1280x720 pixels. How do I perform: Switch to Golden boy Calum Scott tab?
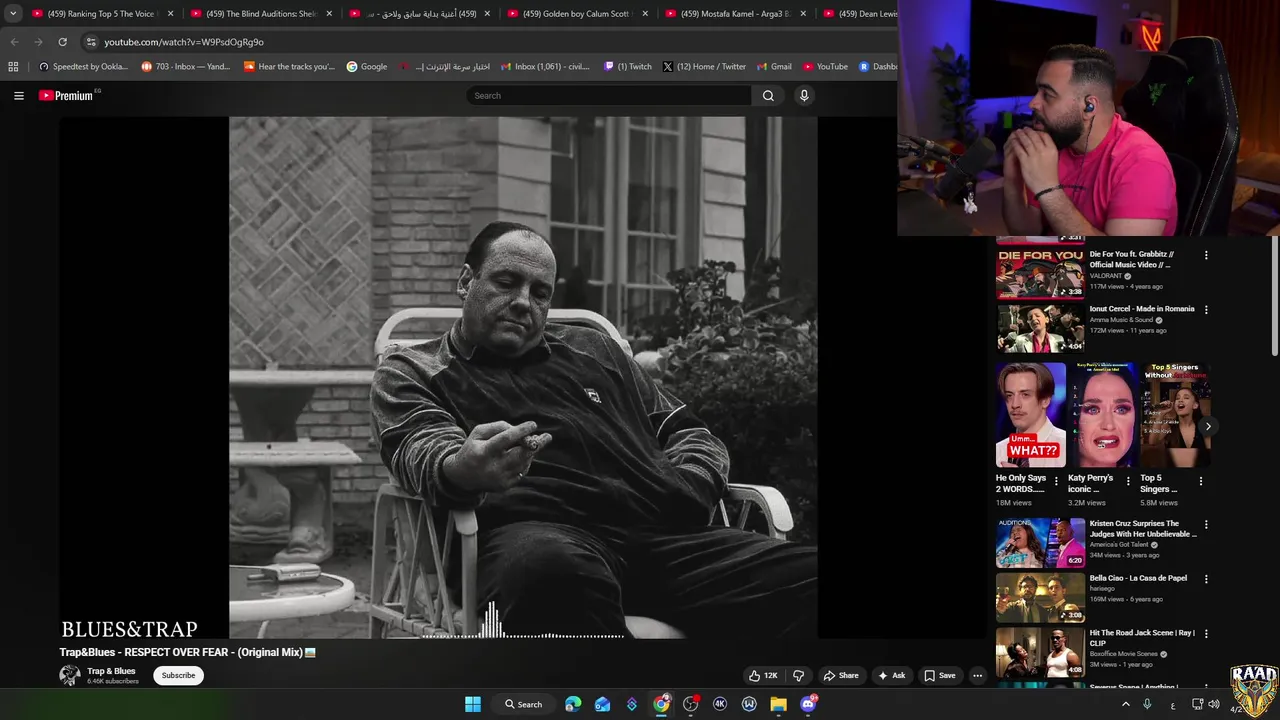pos(577,14)
